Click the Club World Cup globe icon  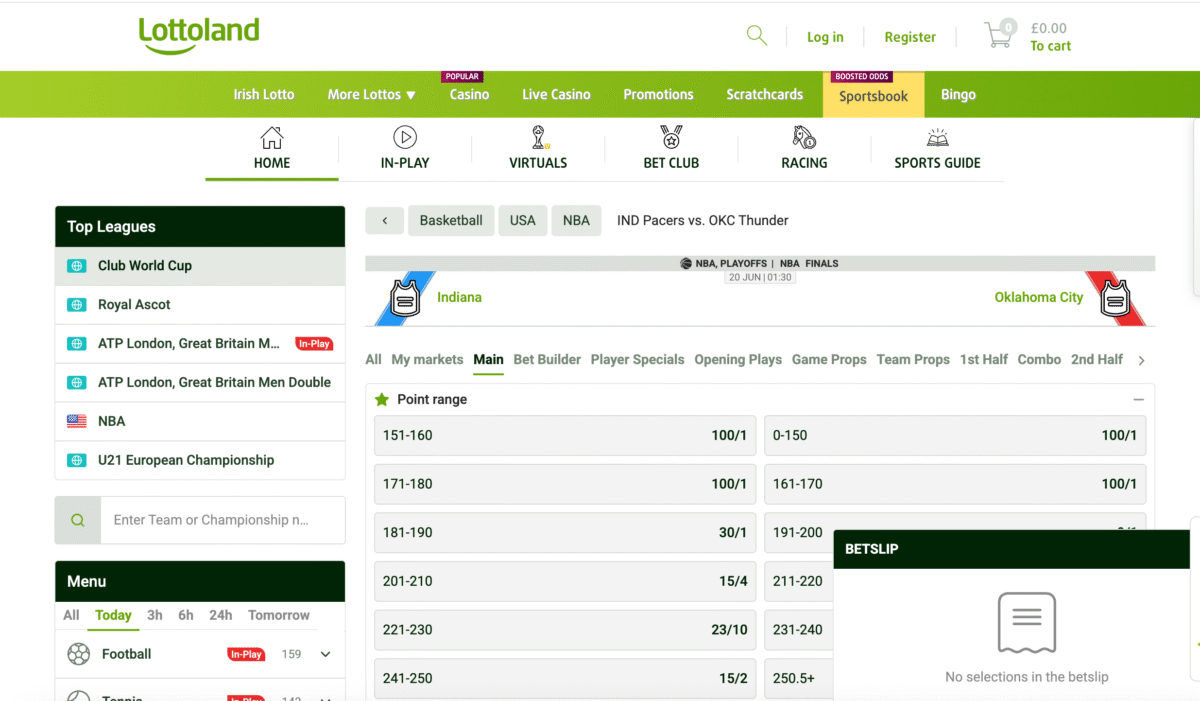(x=76, y=266)
